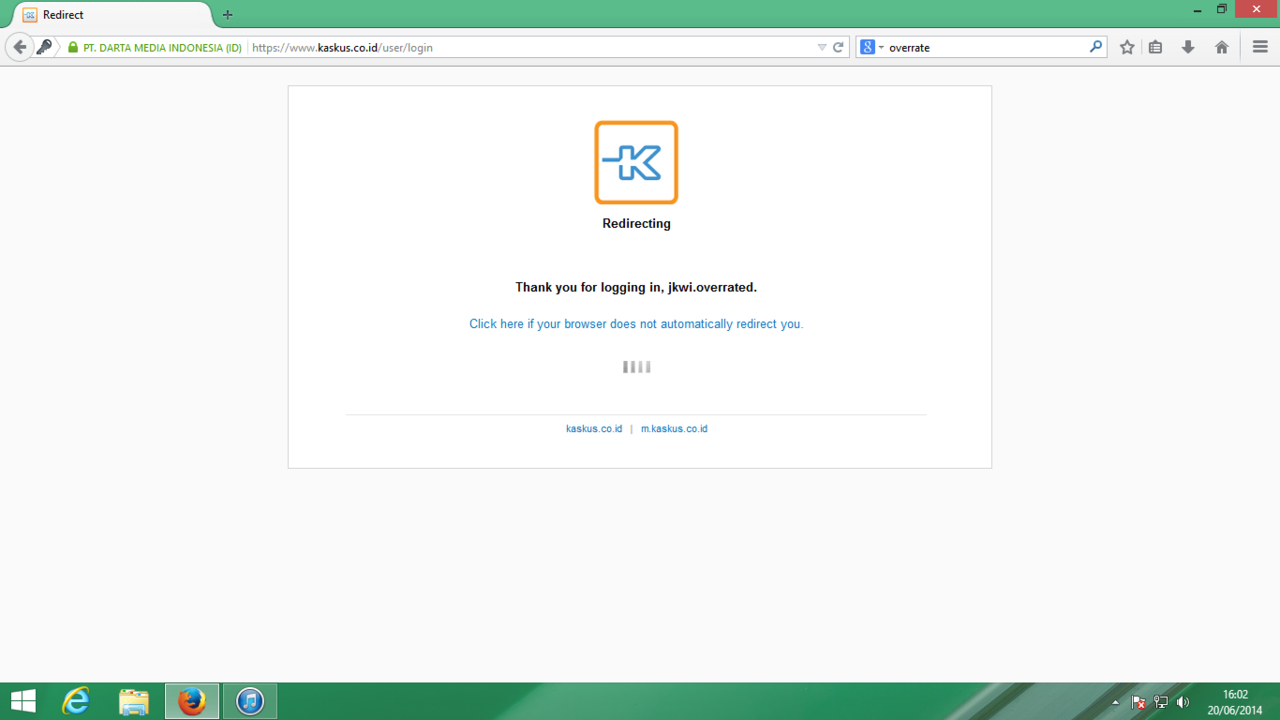Viewport: 1280px width, 720px height.
Task: Click 'Thank you for logging in' message
Action: pyautogui.click(x=636, y=287)
